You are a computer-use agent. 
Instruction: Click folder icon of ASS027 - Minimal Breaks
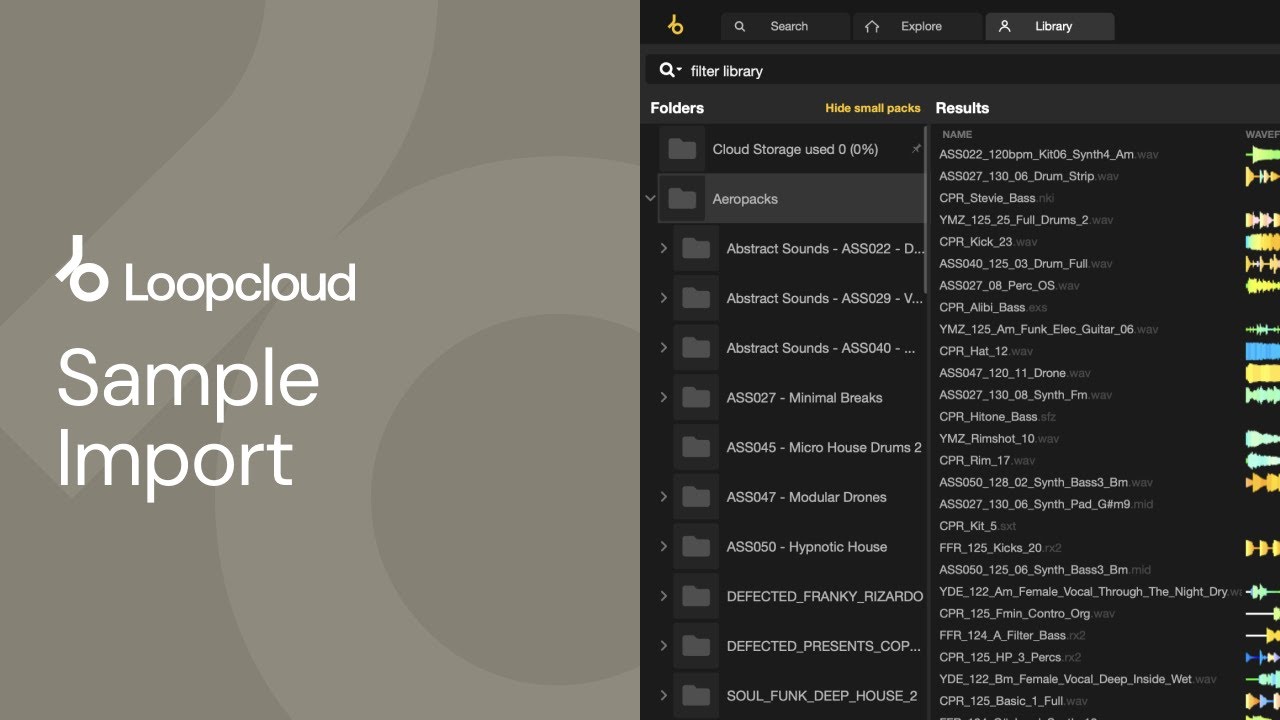(696, 397)
